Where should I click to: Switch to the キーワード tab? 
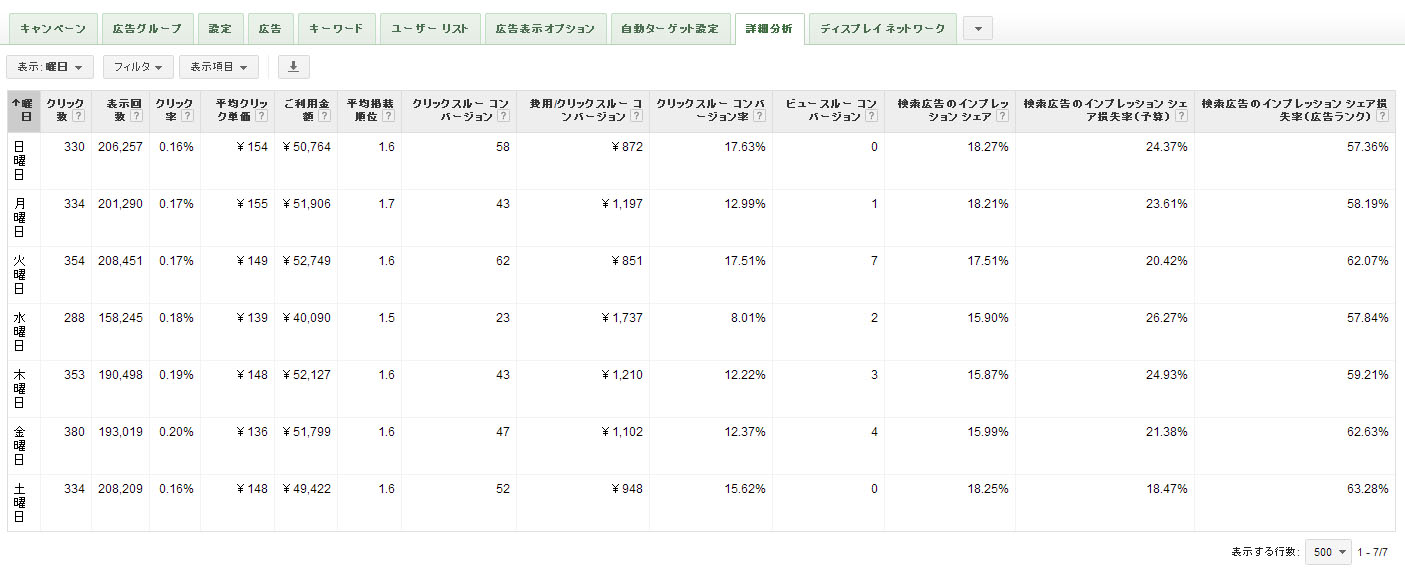337,29
